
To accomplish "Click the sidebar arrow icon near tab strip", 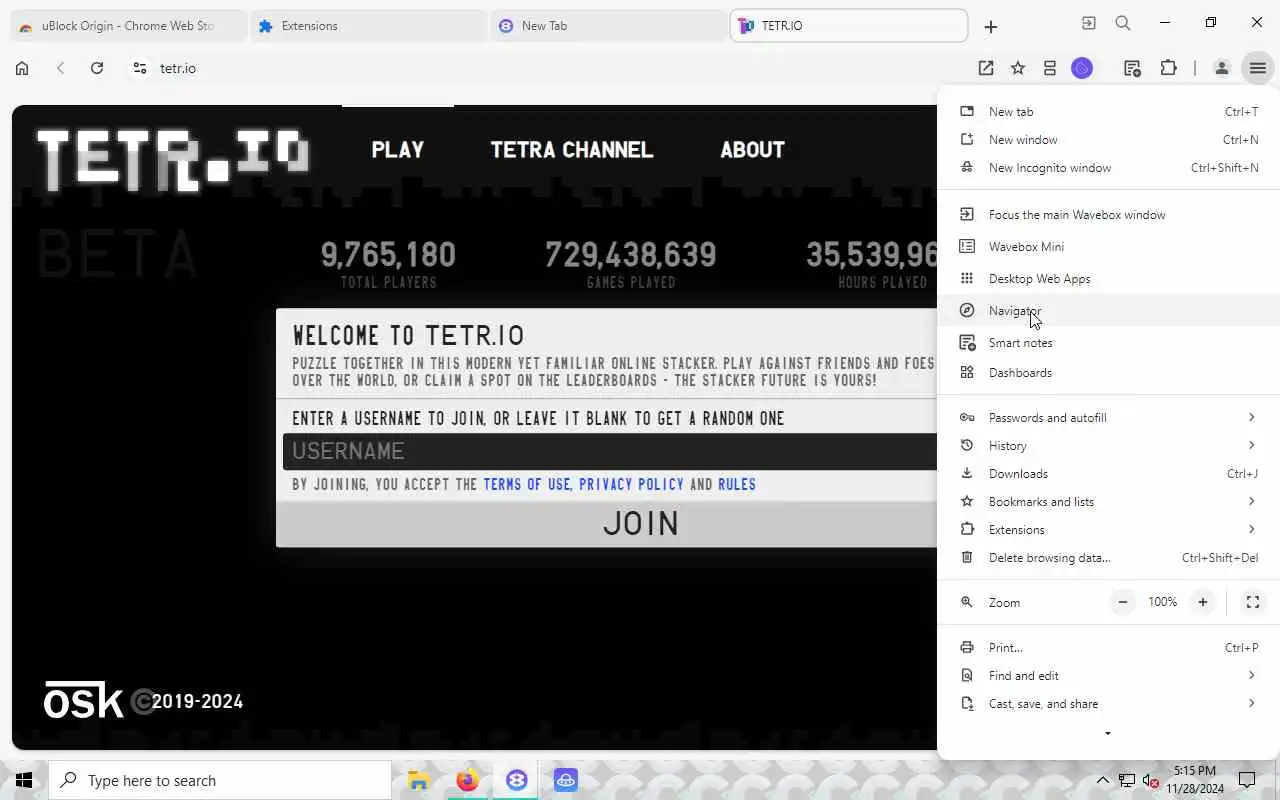I will [1089, 23].
